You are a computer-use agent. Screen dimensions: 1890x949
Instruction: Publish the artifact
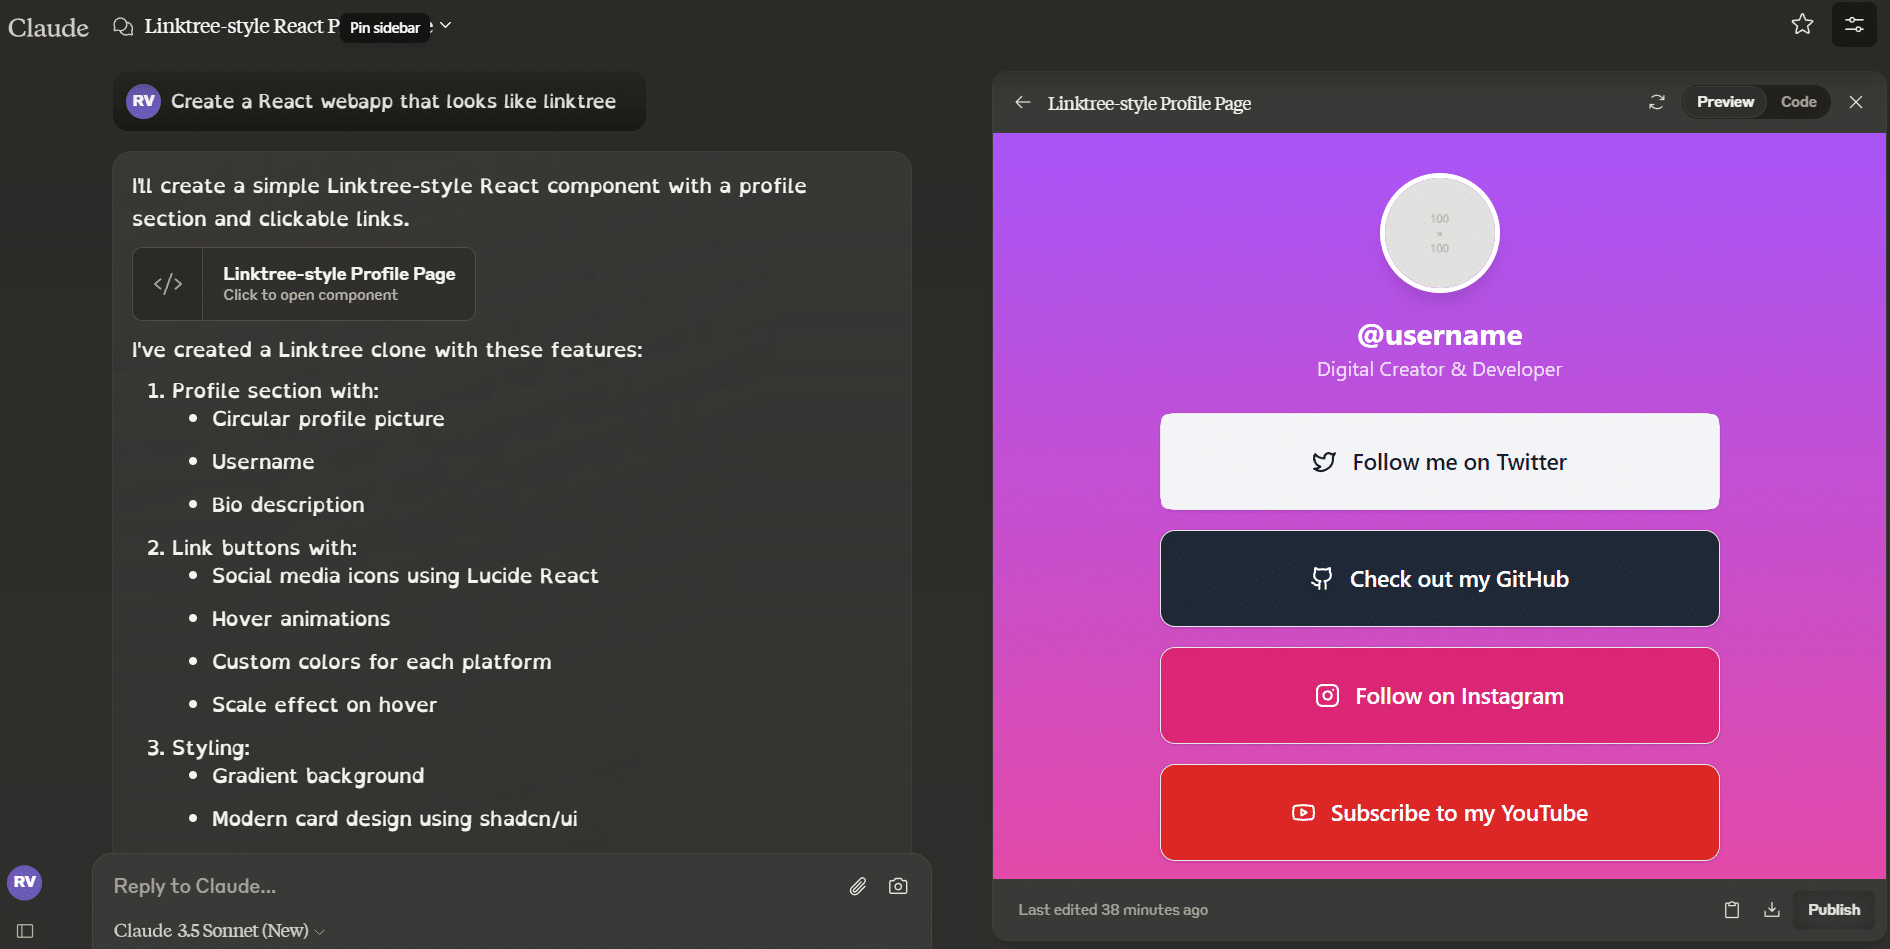[1833, 910]
